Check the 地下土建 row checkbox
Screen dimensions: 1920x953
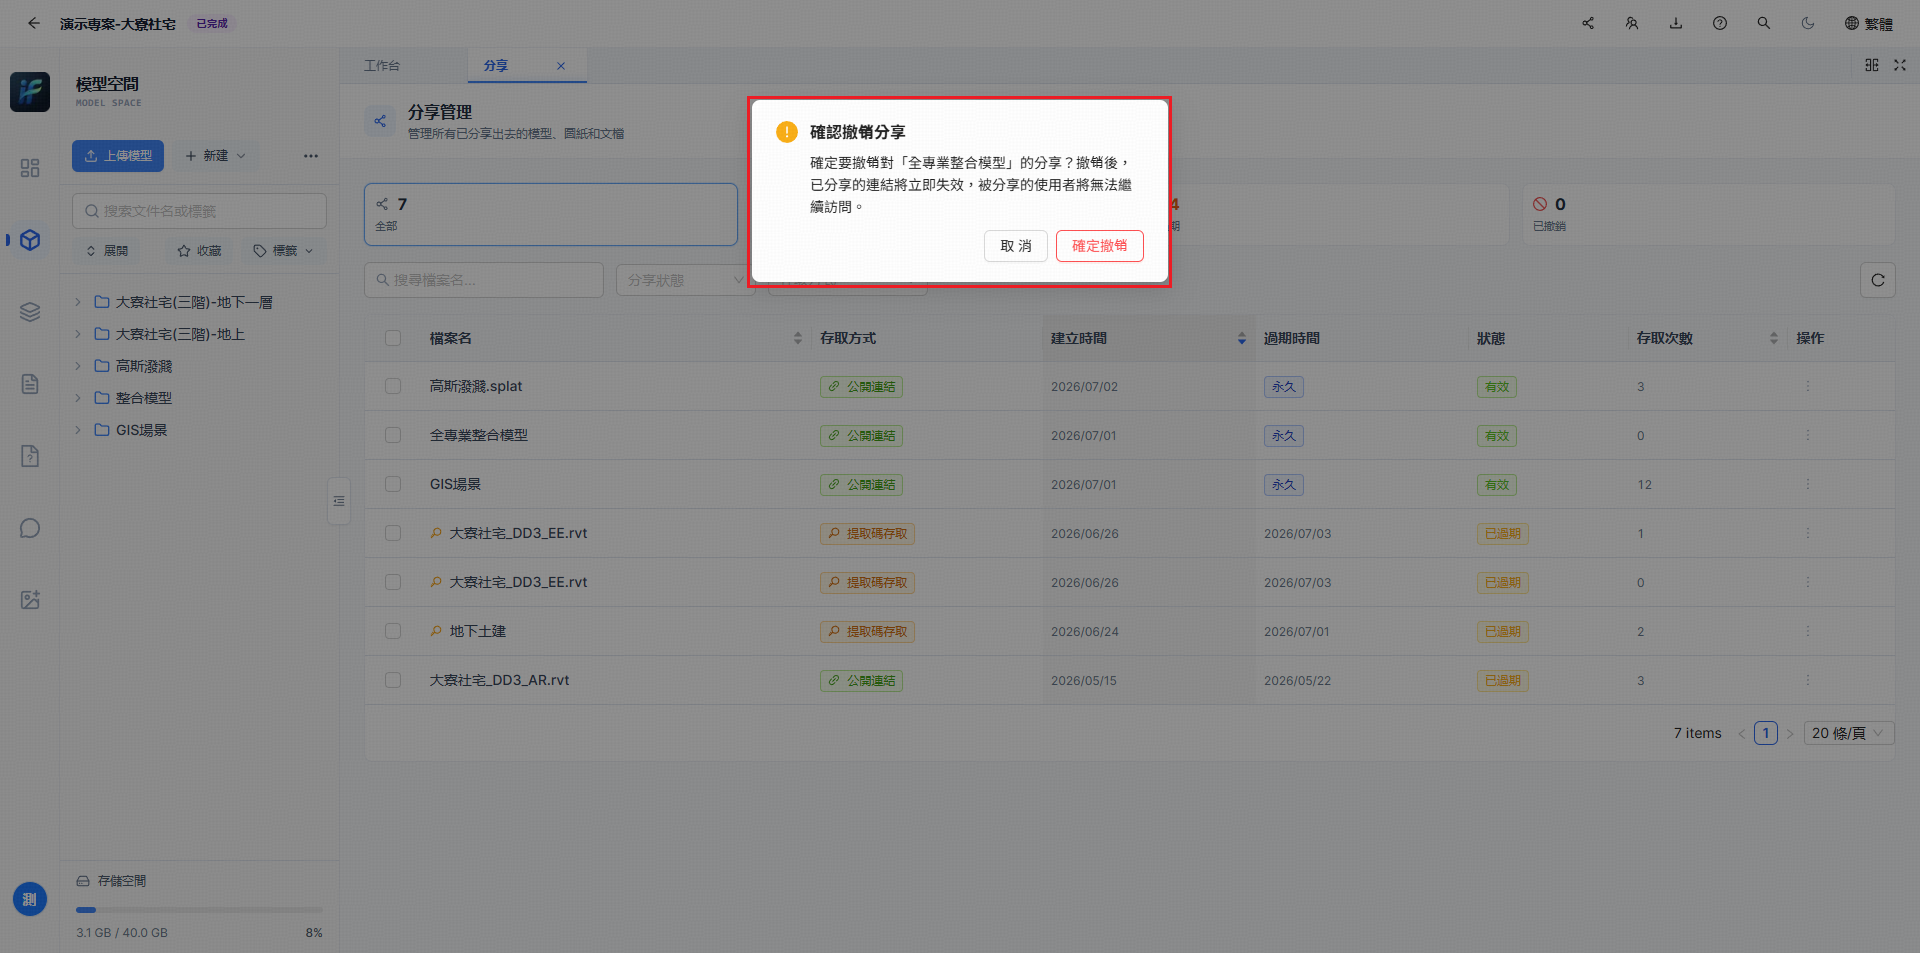[393, 631]
